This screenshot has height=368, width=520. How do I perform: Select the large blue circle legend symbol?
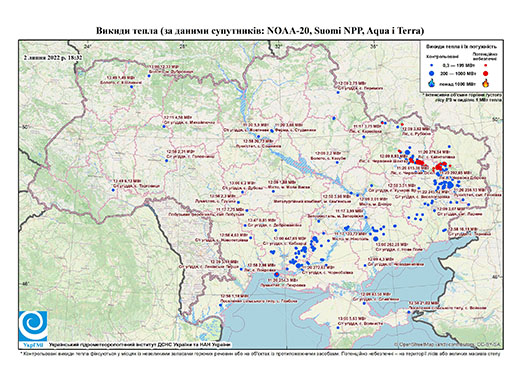432,73
